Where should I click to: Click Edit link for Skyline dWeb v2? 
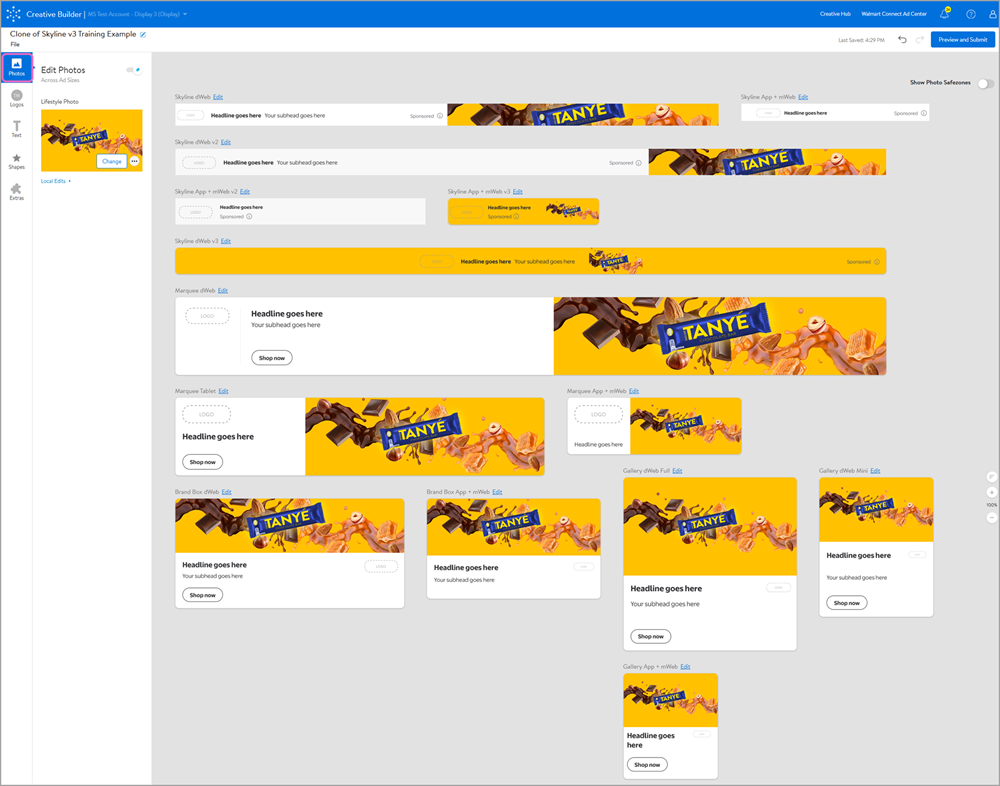click(x=226, y=142)
